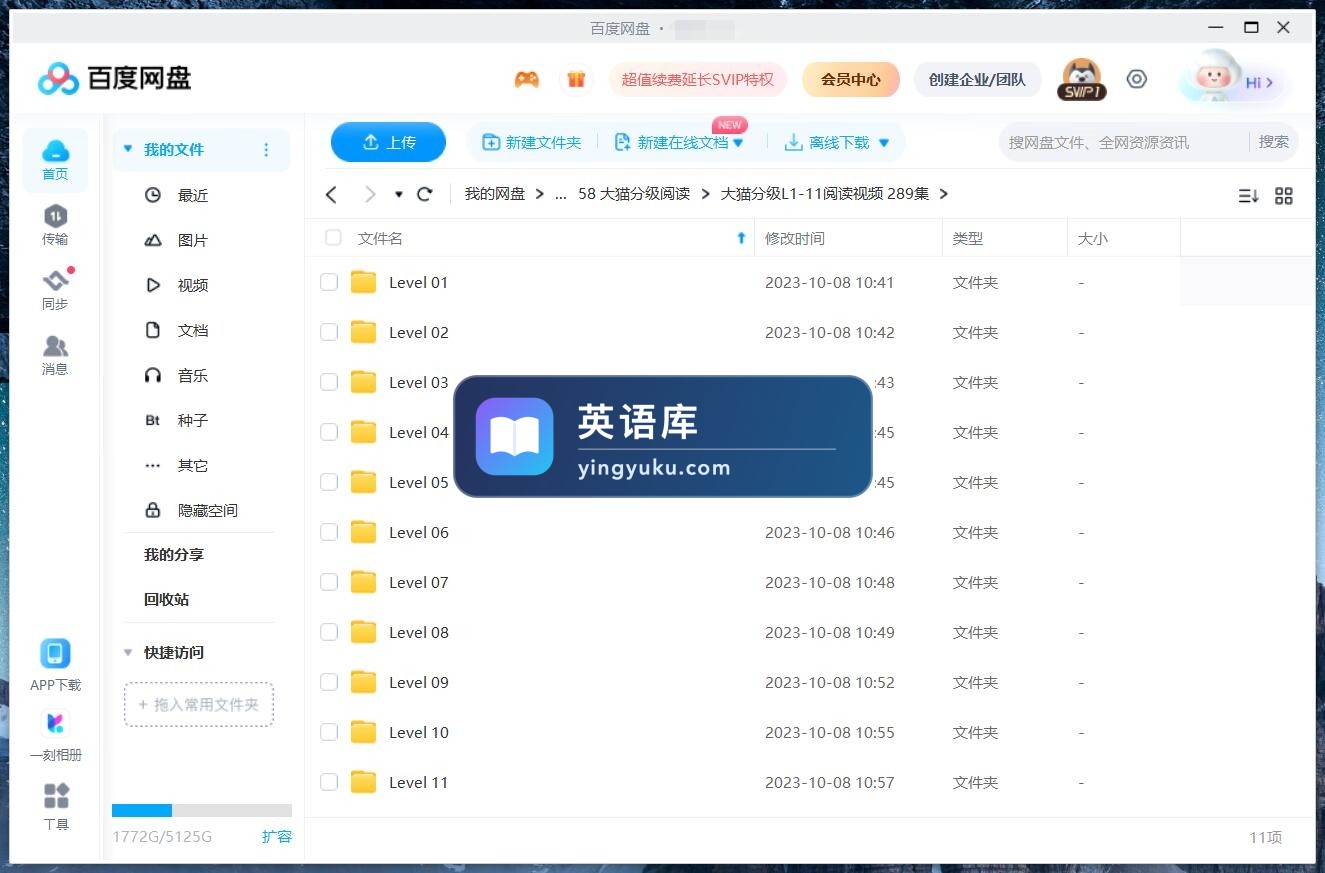This screenshot has height=873, width=1325.
Task: Click the gift box icon in header
Action: (x=576, y=80)
